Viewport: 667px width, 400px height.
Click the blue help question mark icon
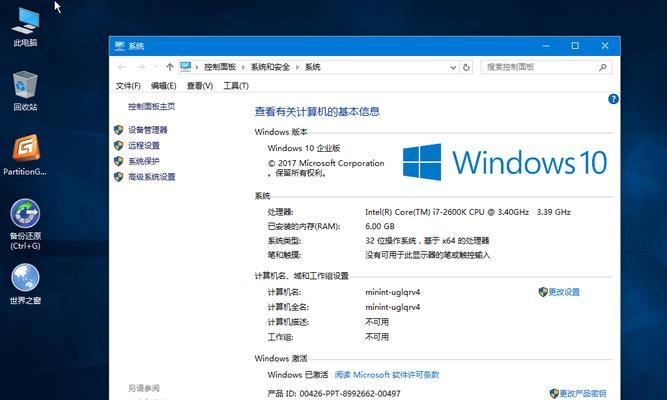point(613,99)
